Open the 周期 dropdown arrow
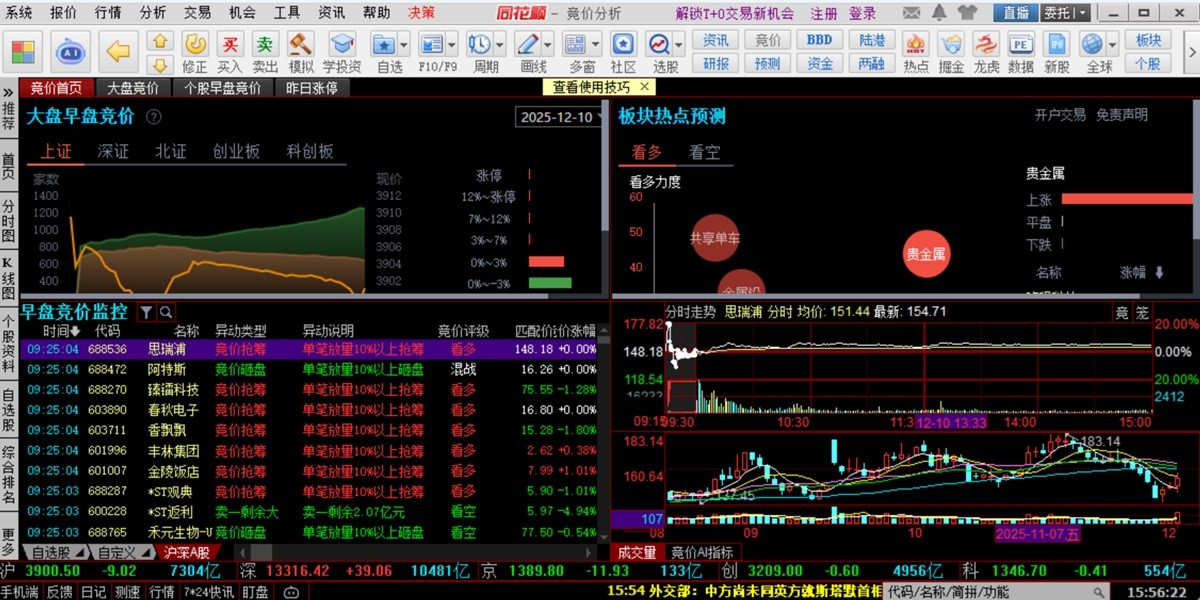Image resolution: width=1200 pixels, height=600 pixels. 500,44
